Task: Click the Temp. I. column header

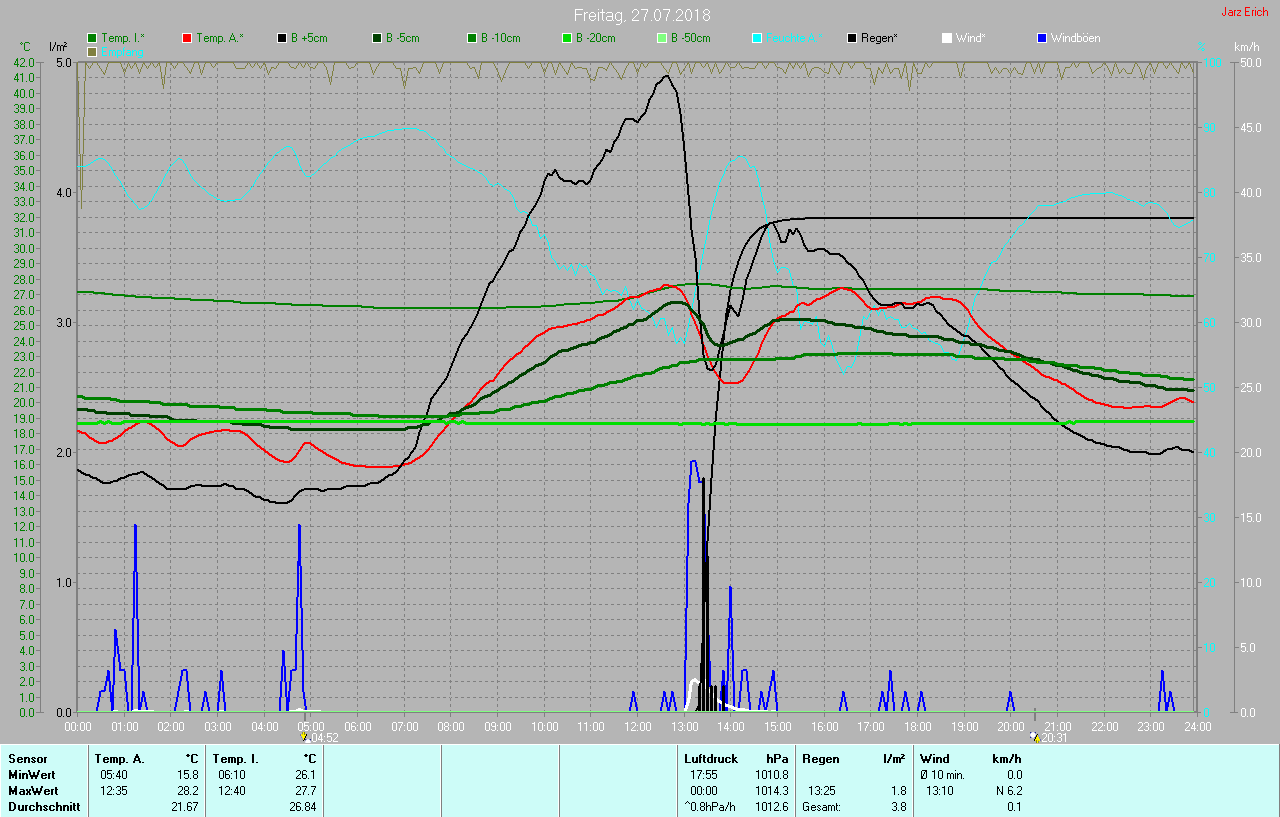Action: (x=236, y=759)
